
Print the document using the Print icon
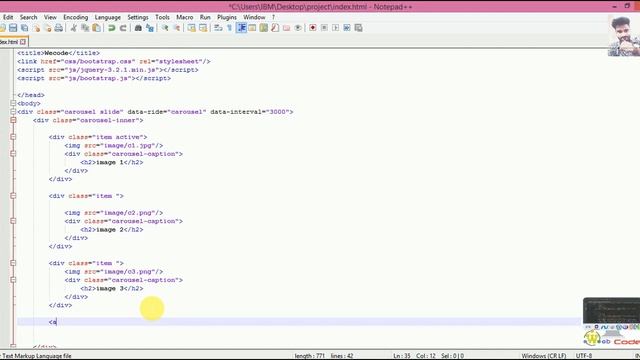point(59,28)
